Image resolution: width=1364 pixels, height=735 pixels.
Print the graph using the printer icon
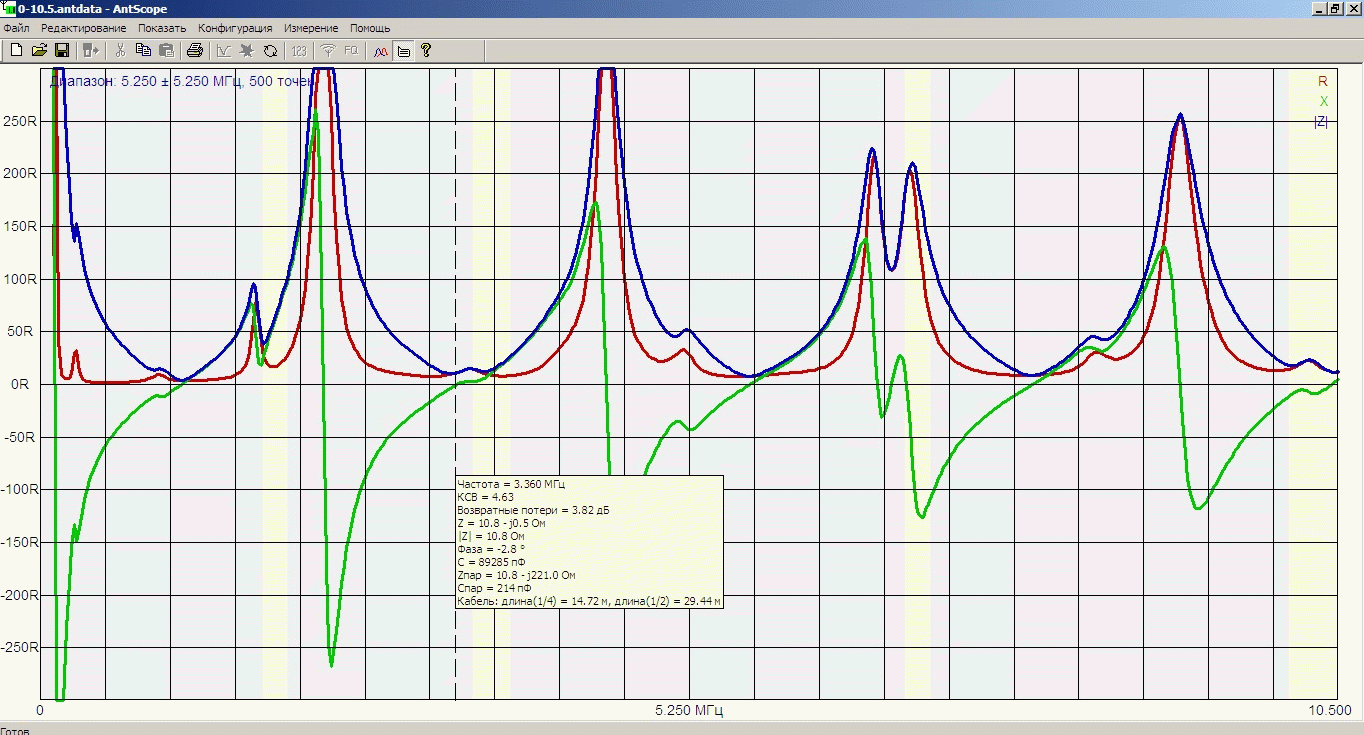point(195,50)
